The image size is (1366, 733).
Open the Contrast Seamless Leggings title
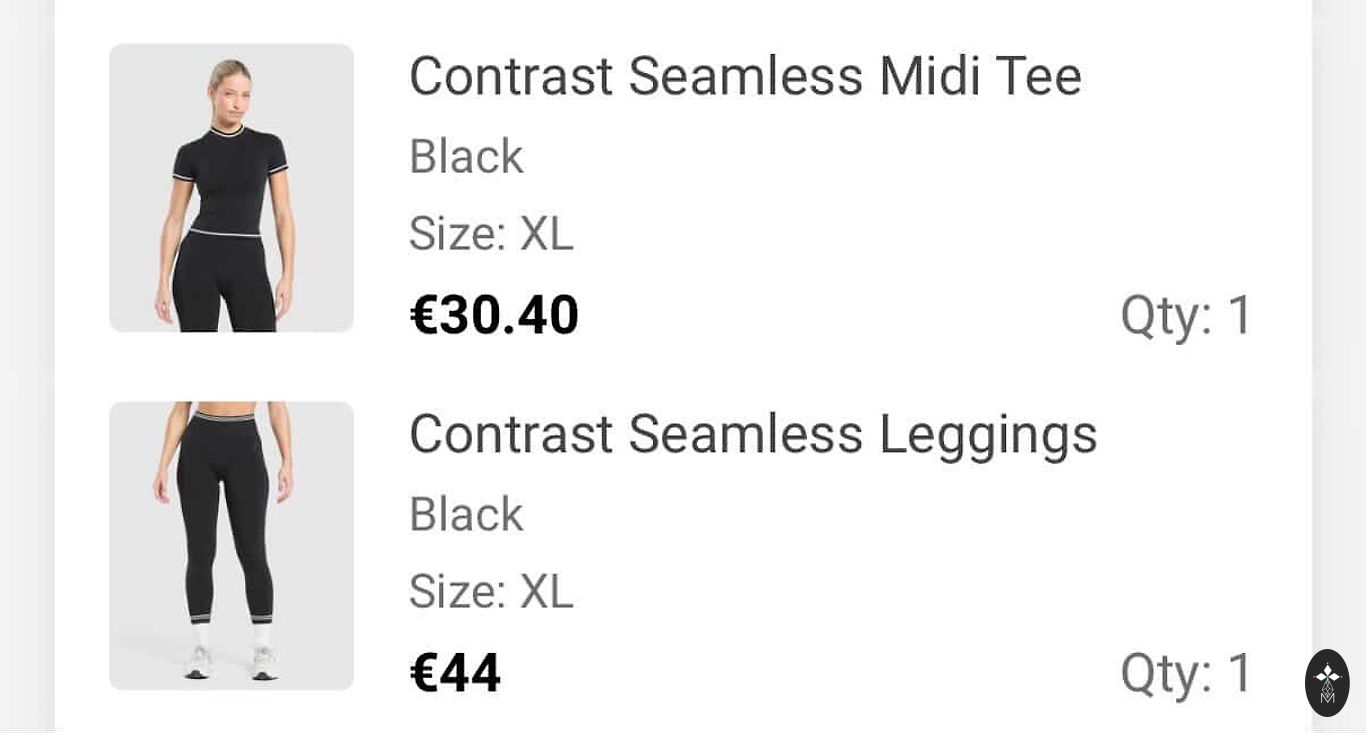coord(753,434)
